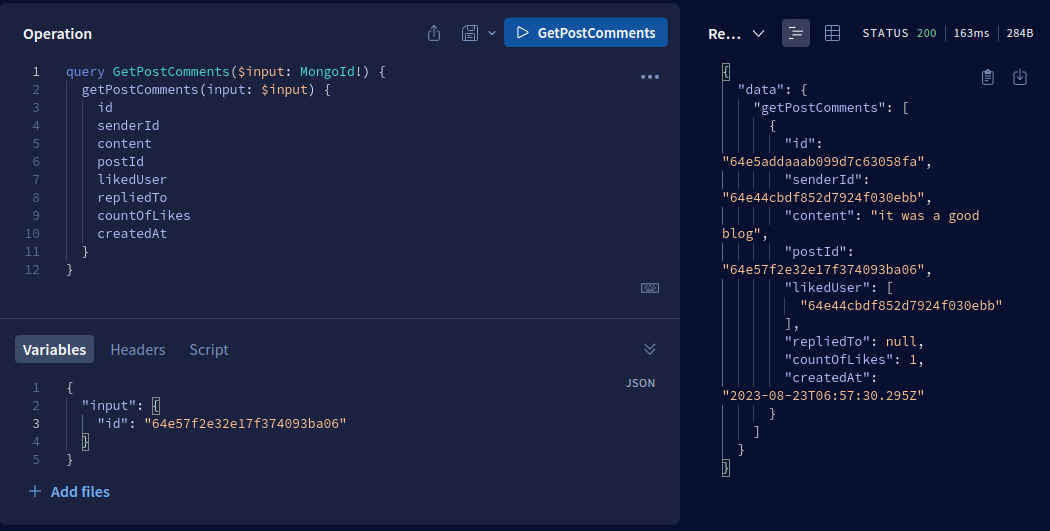Click Add files link

point(69,491)
